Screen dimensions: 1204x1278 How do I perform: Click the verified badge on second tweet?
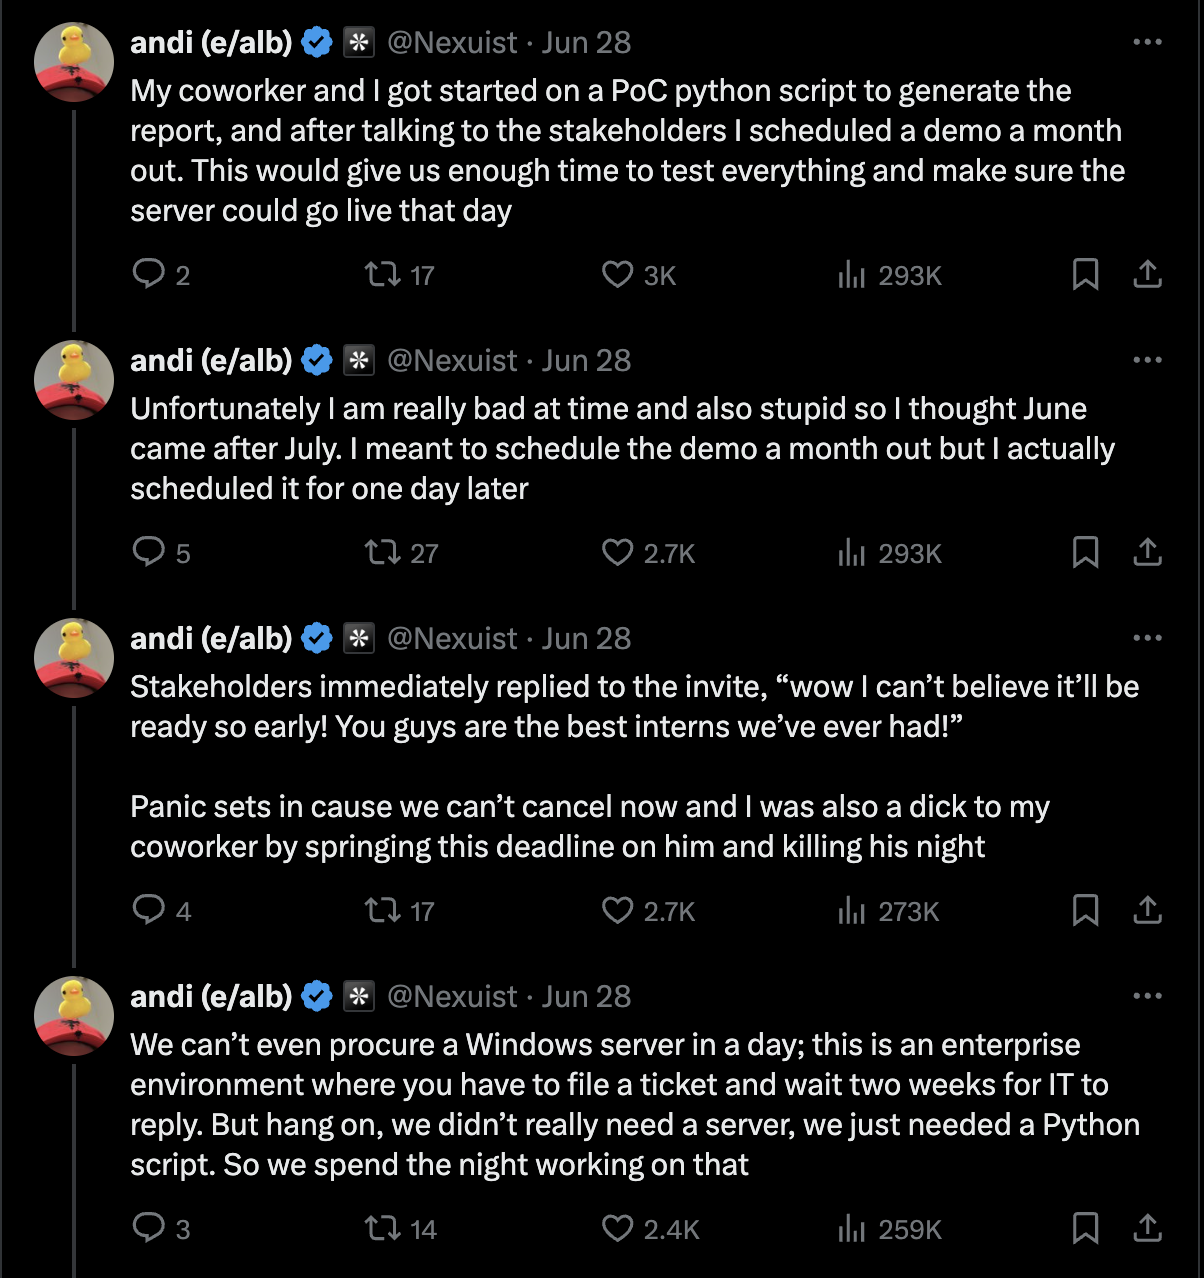pyautogui.click(x=317, y=360)
